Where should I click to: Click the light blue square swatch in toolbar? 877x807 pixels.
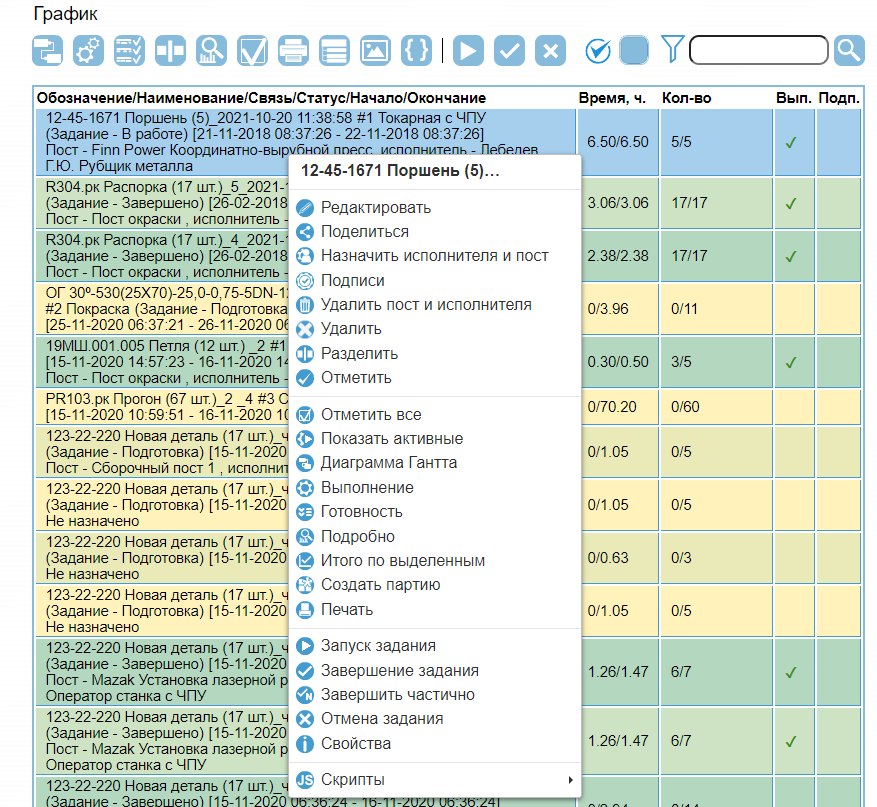pos(634,50)
